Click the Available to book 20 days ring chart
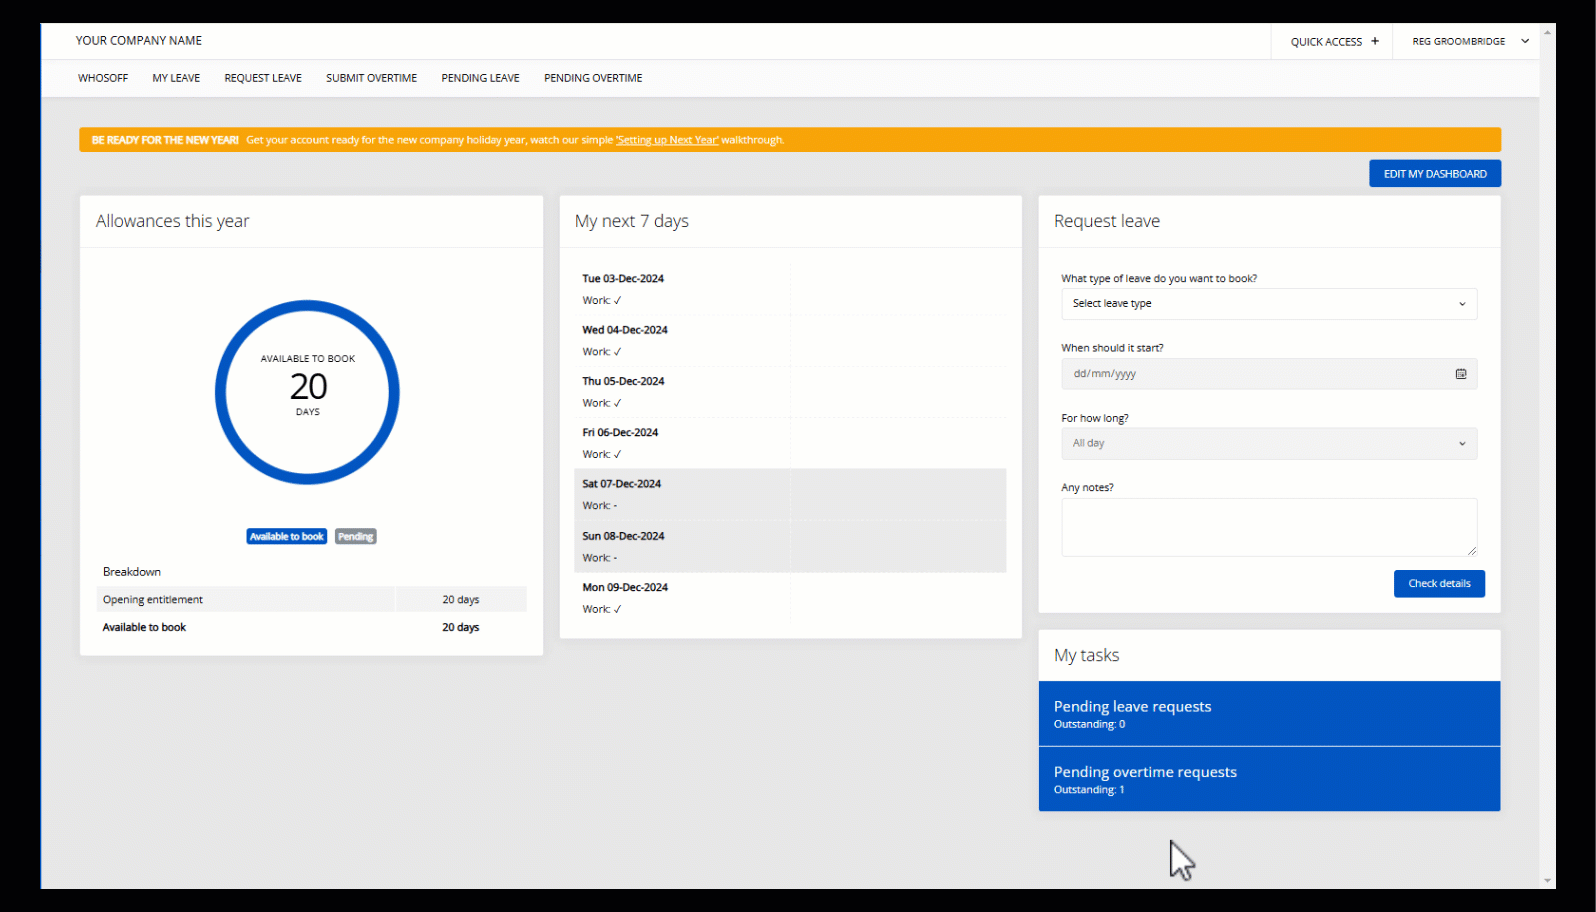This screenshot has width=1596, height=912. (x=308, y=392)
